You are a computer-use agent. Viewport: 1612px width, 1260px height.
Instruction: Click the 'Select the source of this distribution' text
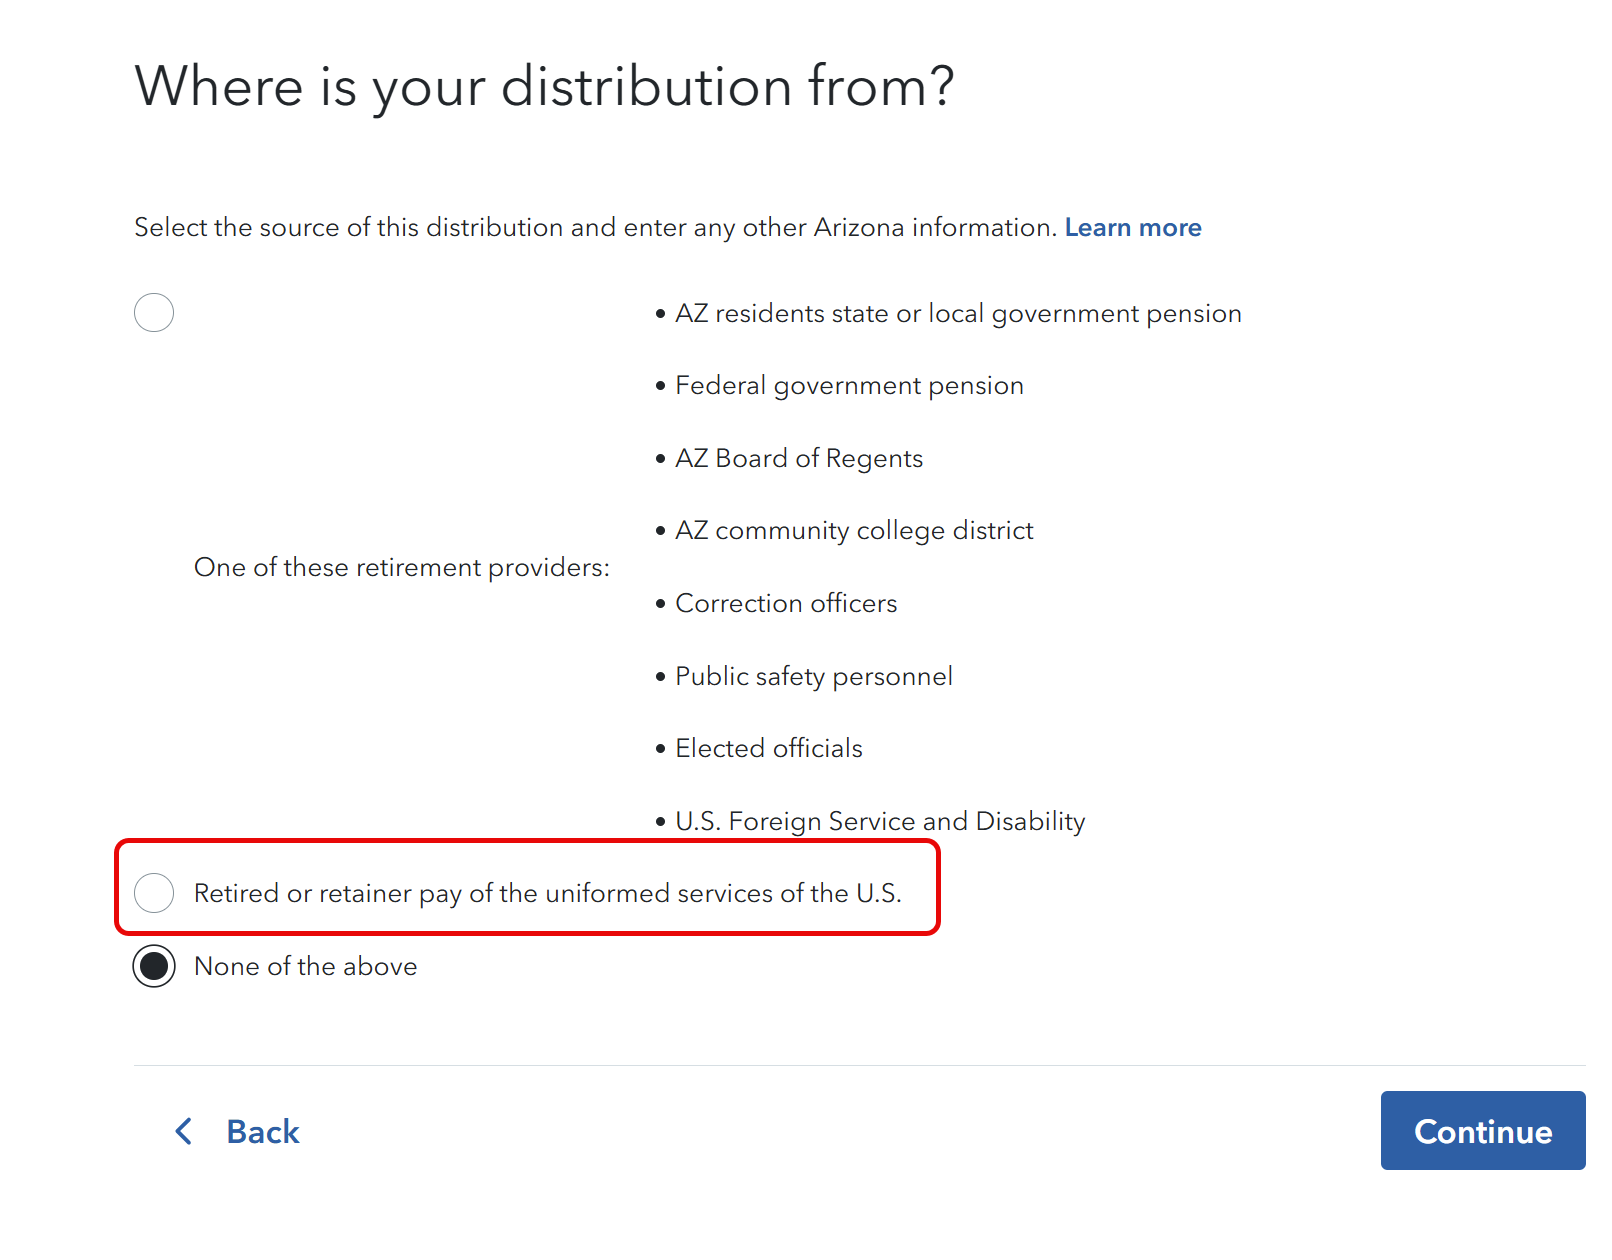pyautogui.click(x=595, y=228)
